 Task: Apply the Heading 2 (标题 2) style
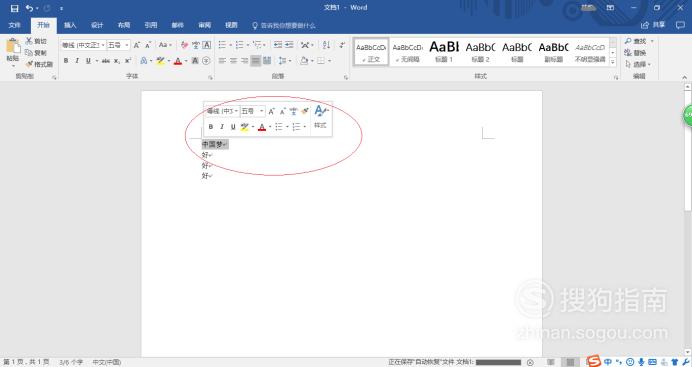tap(480, 52)
